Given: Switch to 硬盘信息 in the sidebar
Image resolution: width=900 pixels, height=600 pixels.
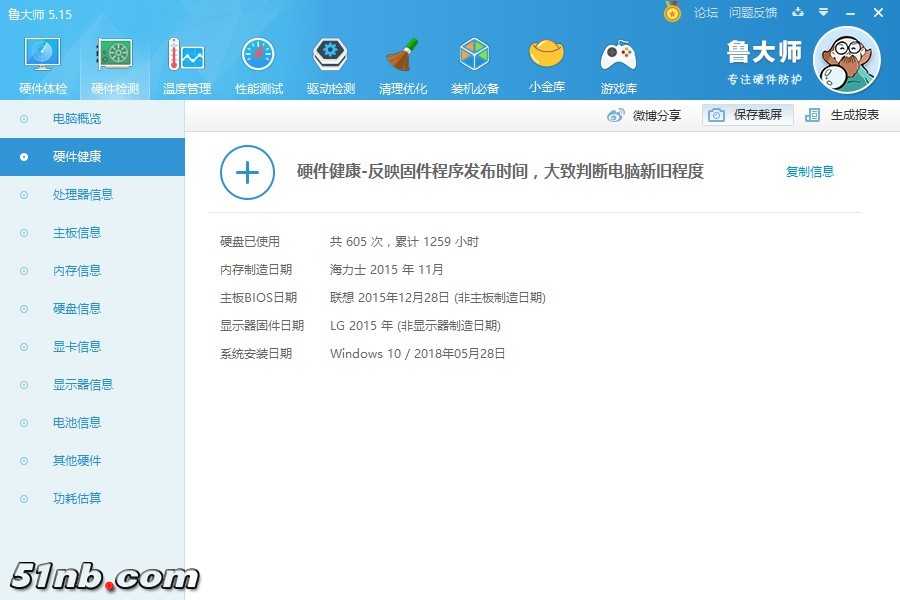Looking at the screenshot, I should point(76,309).
